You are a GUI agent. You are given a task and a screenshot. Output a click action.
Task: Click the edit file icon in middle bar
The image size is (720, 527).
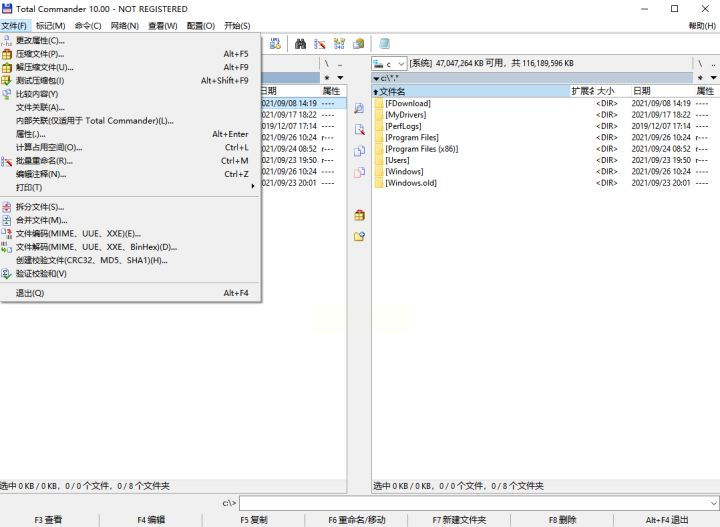[359, 130]
